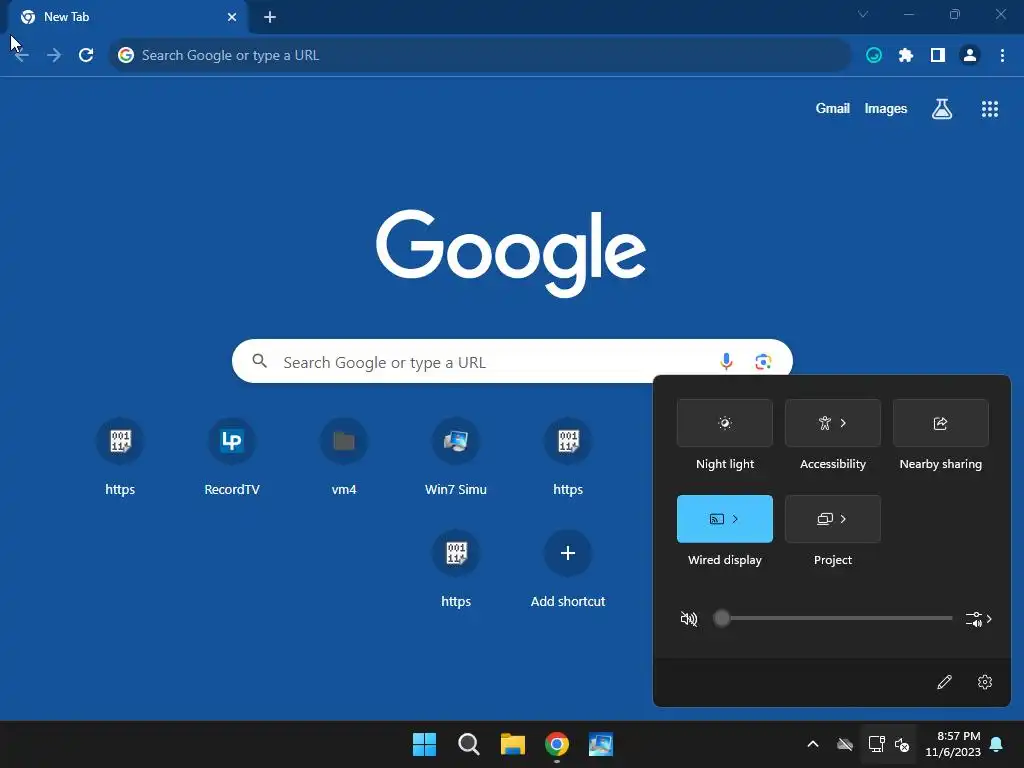
Task: Open sound output selector next to volume slider
Action: click(978, 618)
